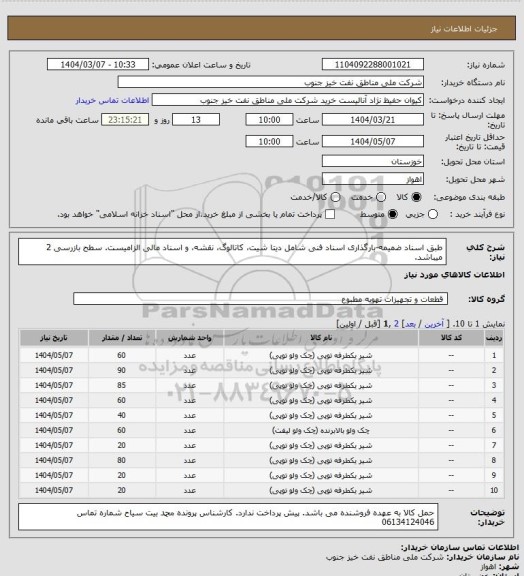
Task: Select the کالا radio button
Action: (416, 197)
